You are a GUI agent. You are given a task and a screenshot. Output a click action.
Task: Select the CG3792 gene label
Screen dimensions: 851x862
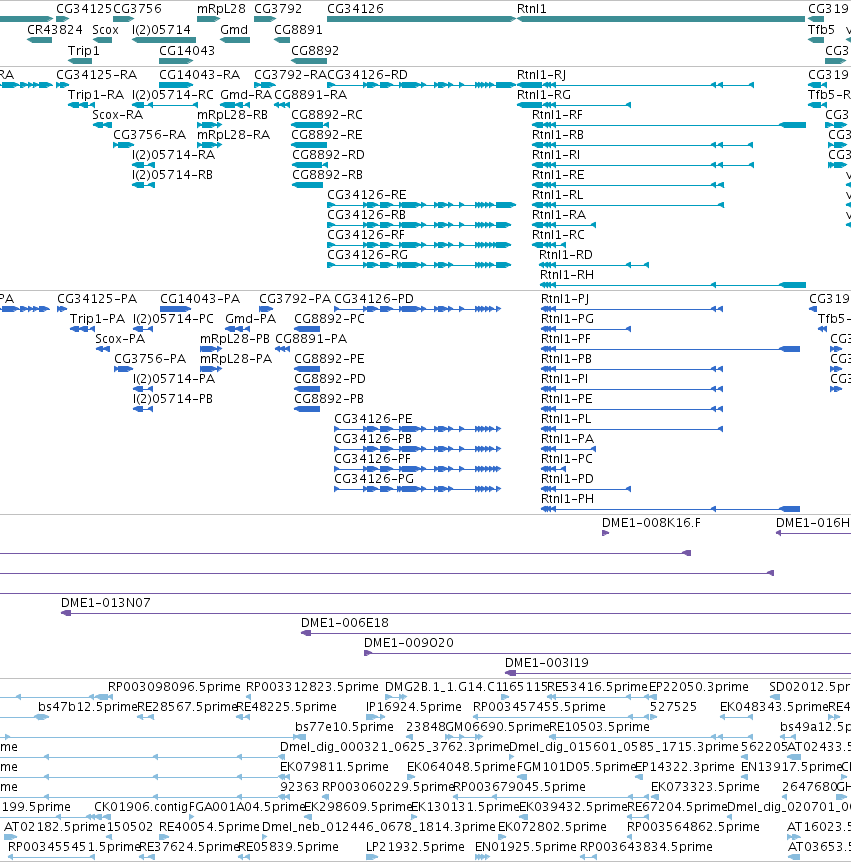tap(278, 9)
